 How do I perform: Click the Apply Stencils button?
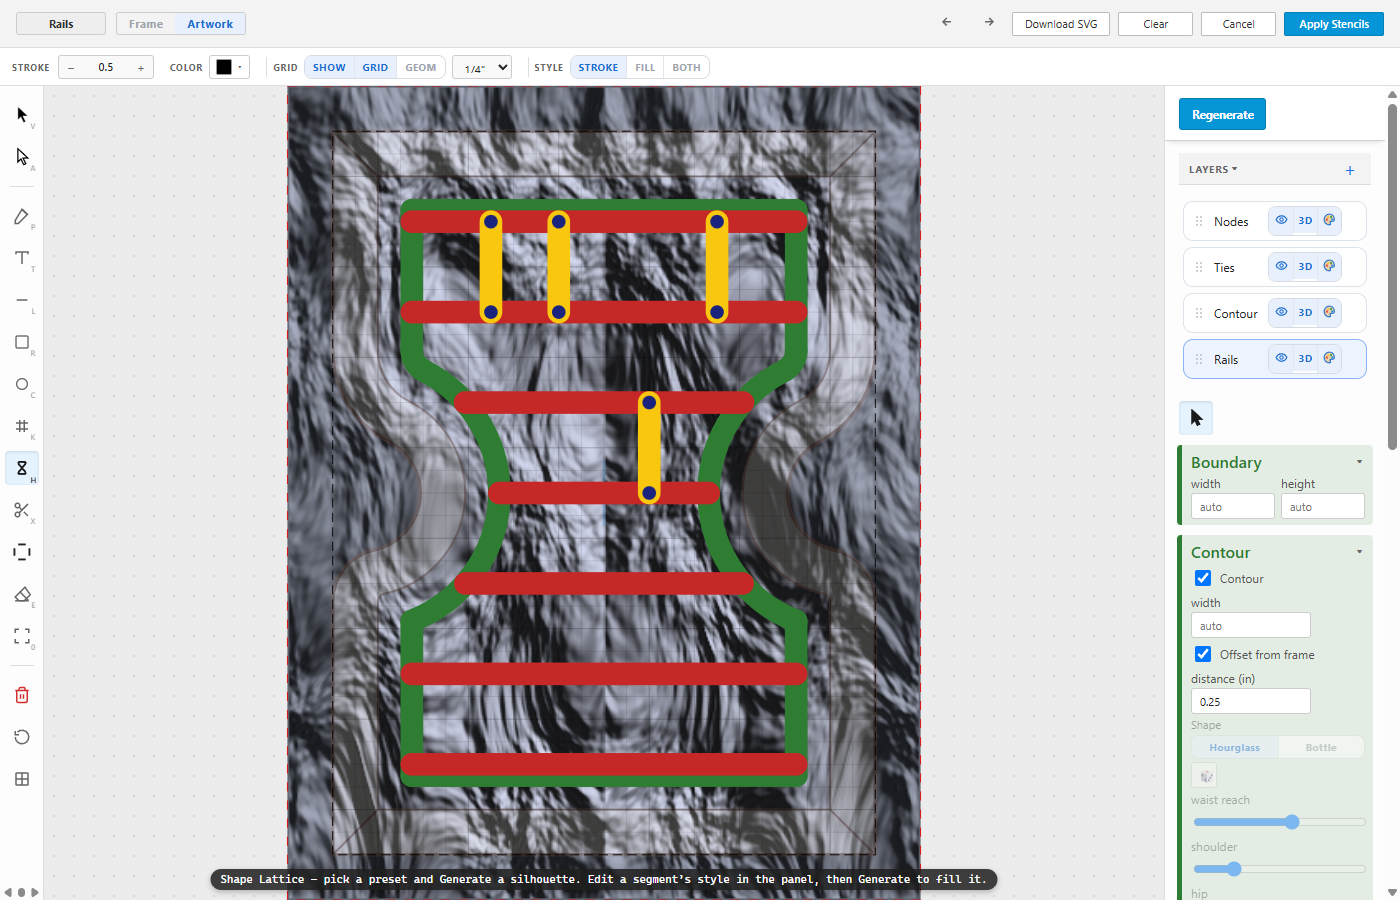tap(1334, 24)
